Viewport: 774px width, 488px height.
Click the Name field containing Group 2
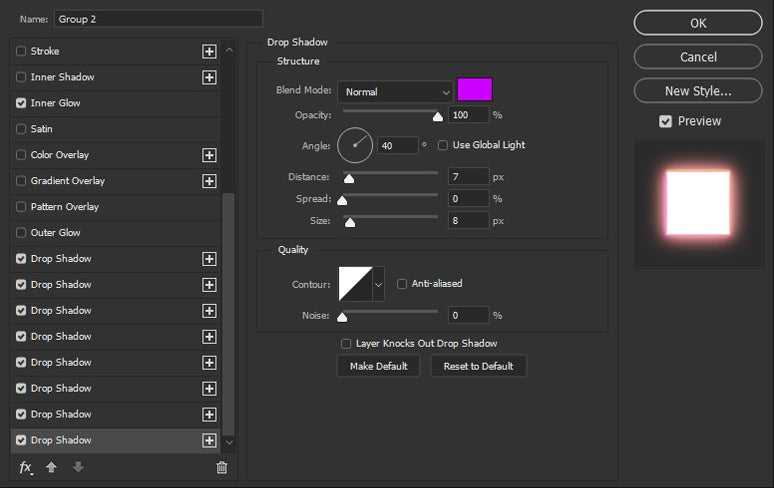[x=158, y=19]
